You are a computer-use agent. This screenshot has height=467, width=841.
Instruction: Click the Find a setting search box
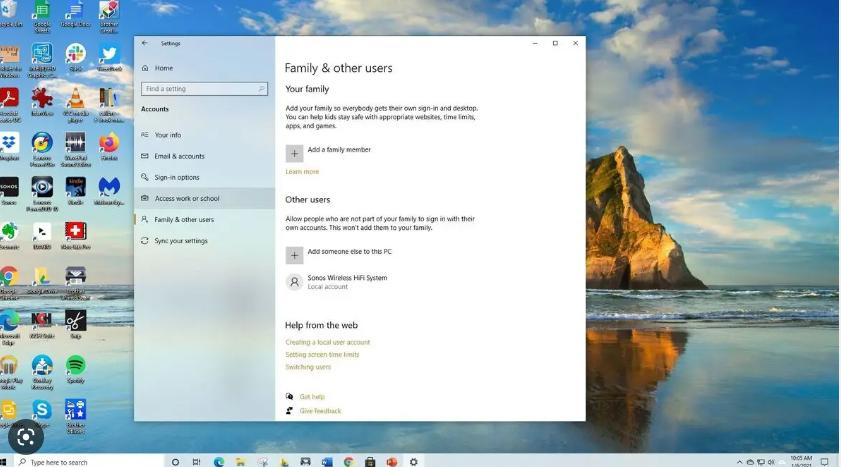pyautogui.click(x=204, y=89)
